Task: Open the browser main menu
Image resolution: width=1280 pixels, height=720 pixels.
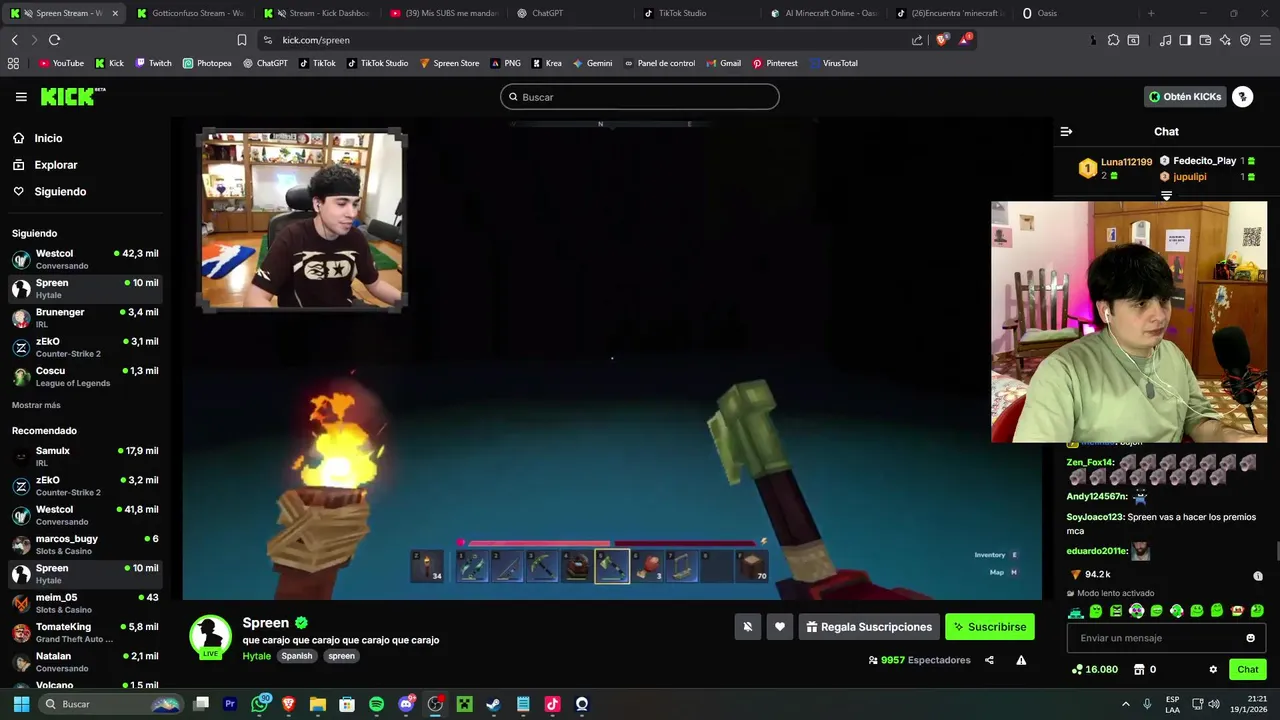Action: pyautogui.click(x=1265, y=40)
